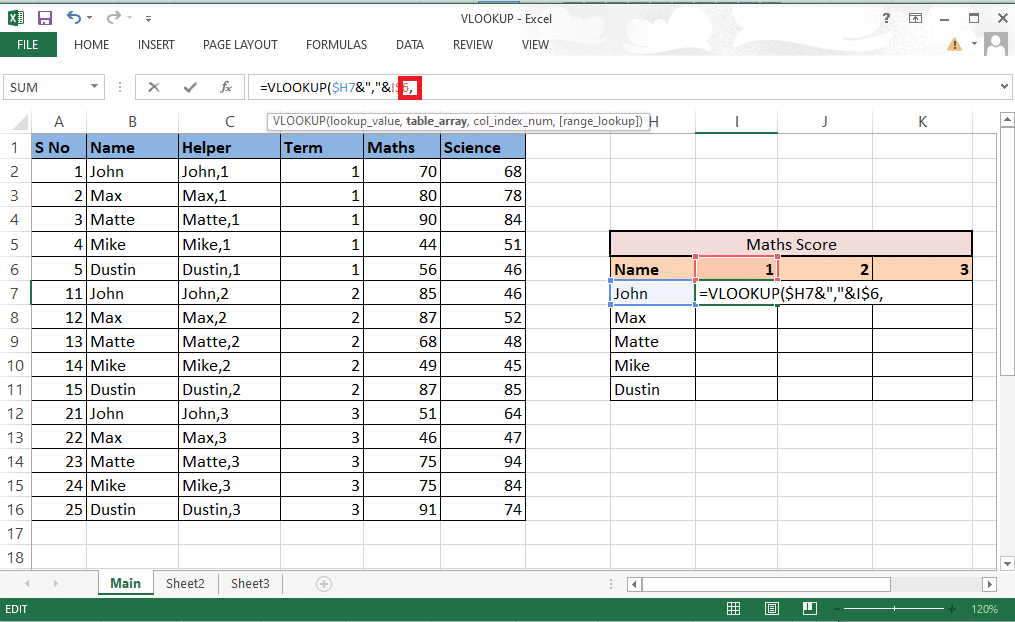Click the Insert Function fx icon
This screenshot has height=622, width=1015.
(x=226, y=87)
